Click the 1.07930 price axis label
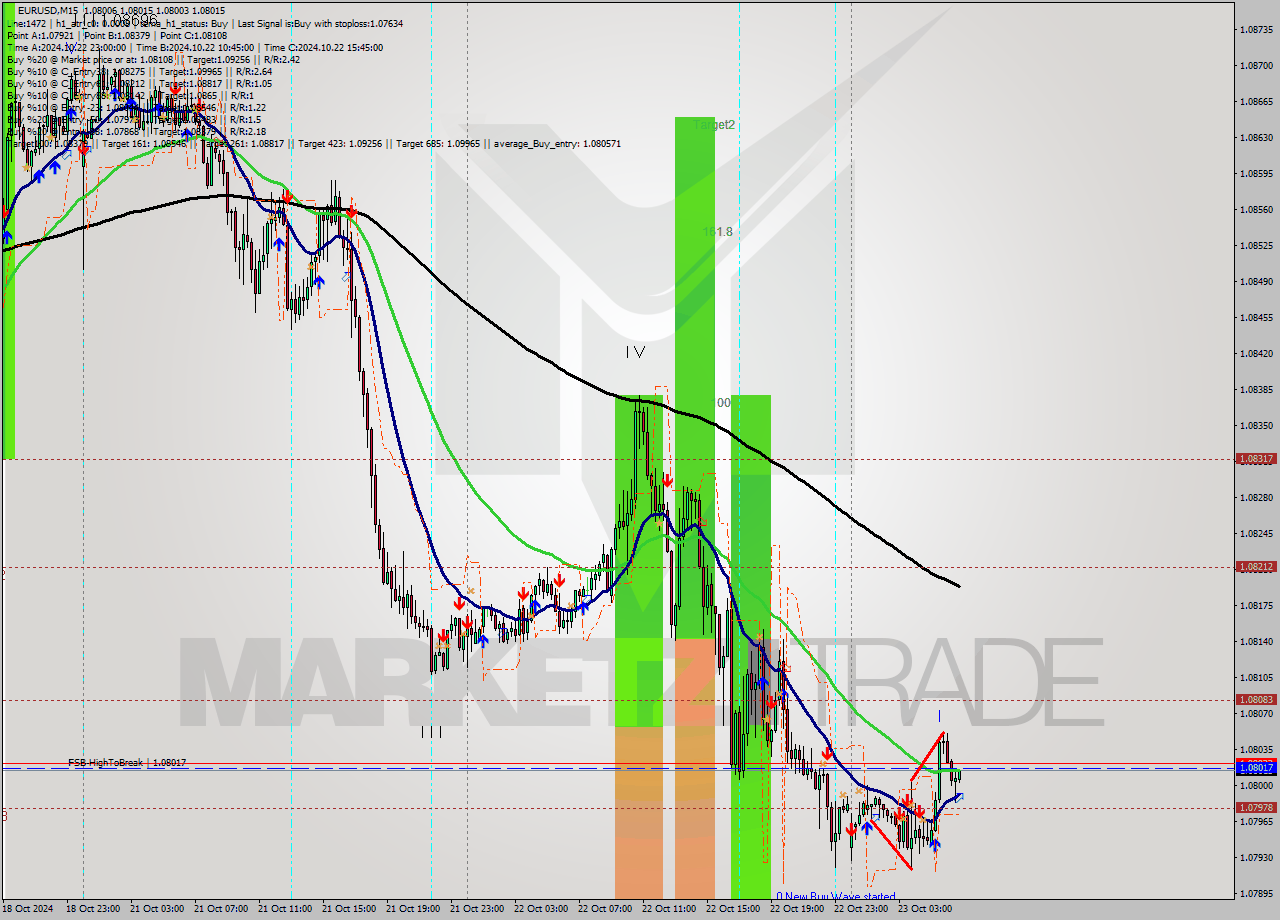Screen dimensions: 1280x920 click(1256, 858)
